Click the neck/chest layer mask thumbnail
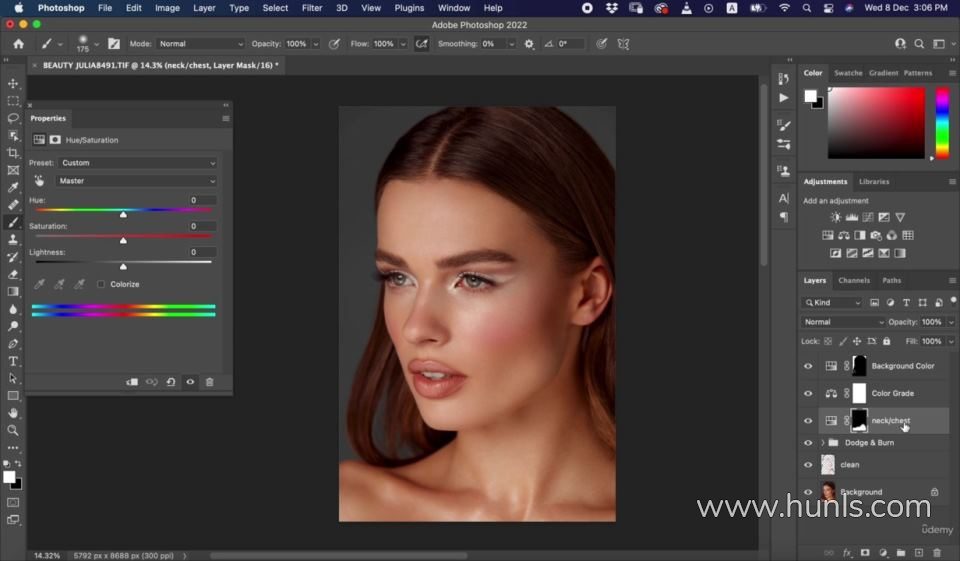Image resolution: width=960 pixels, height=561 pixels. point(859,421)
